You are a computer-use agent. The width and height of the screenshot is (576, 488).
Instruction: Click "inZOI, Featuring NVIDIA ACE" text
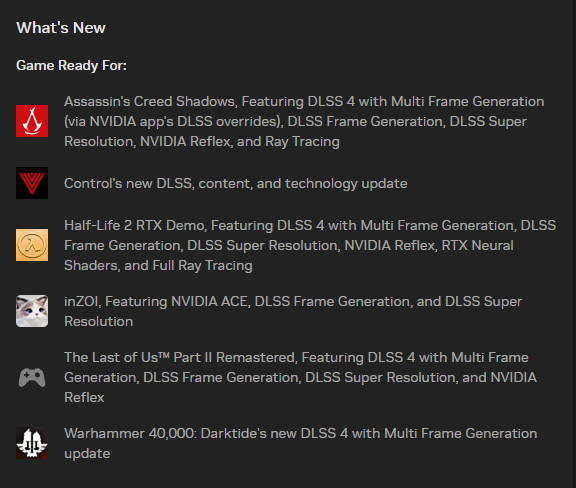[x=157, y=302]
